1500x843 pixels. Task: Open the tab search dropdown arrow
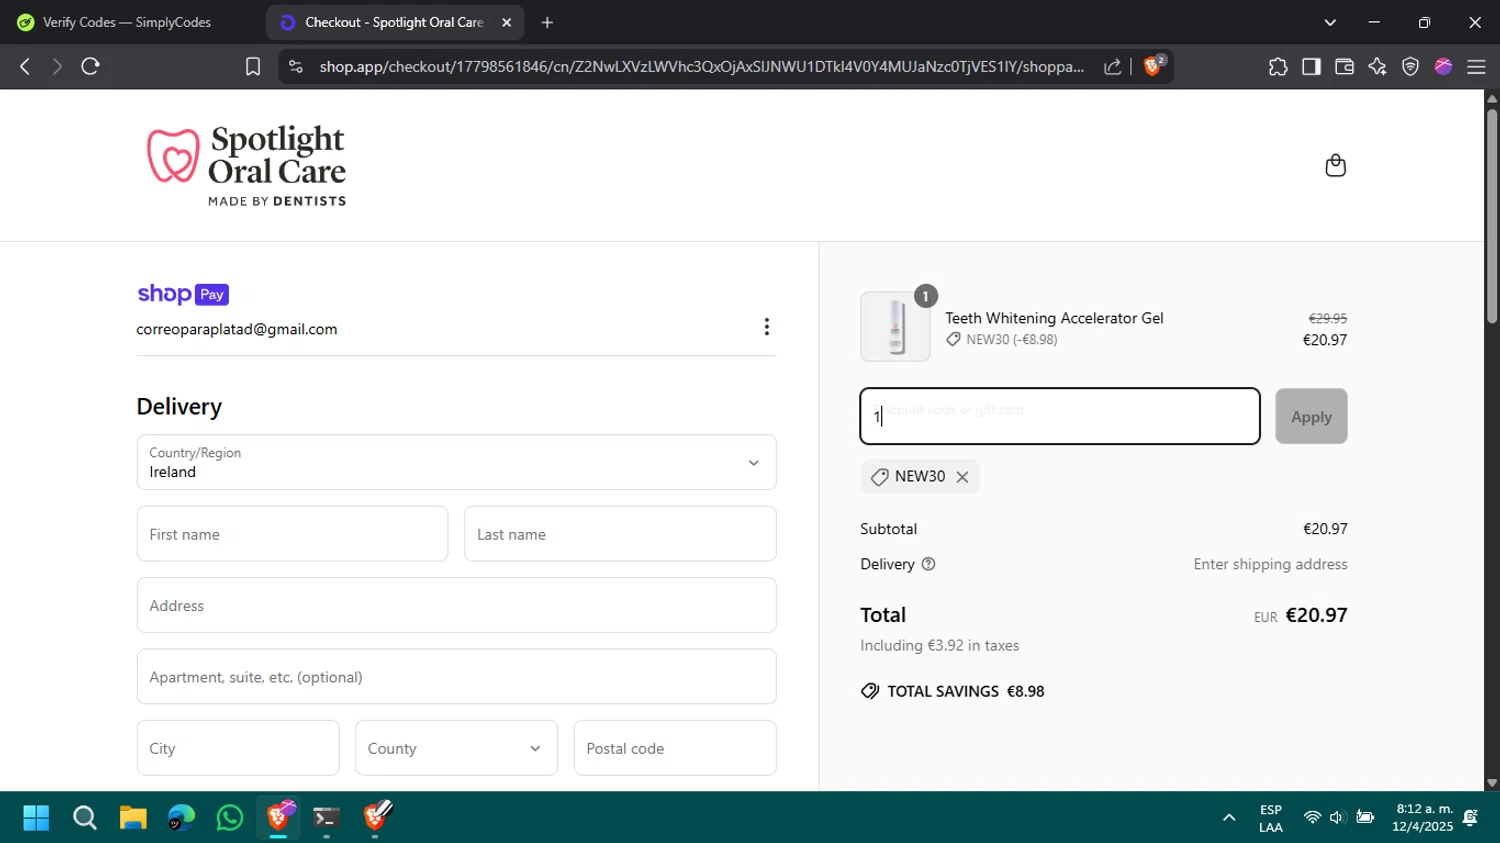[x=1330, y=22]
